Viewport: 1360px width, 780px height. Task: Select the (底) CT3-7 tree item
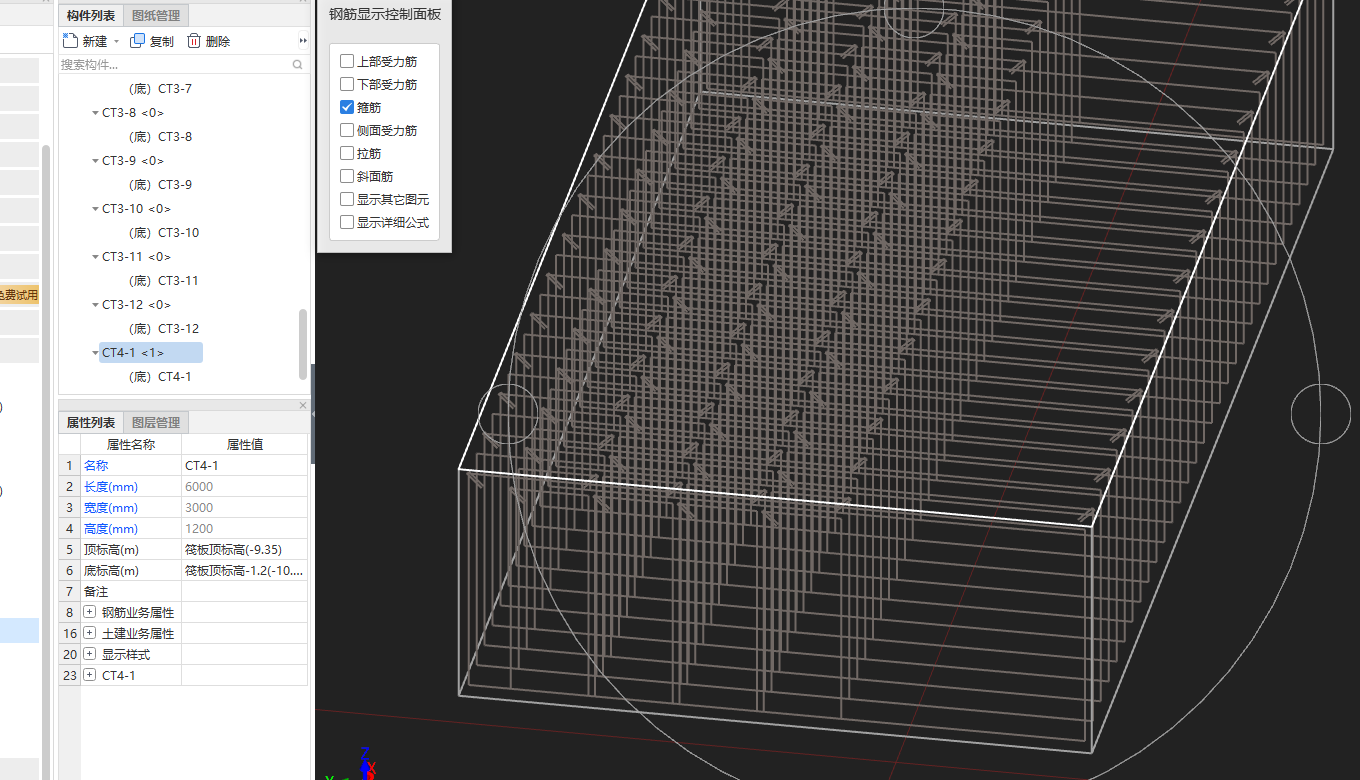161,89
